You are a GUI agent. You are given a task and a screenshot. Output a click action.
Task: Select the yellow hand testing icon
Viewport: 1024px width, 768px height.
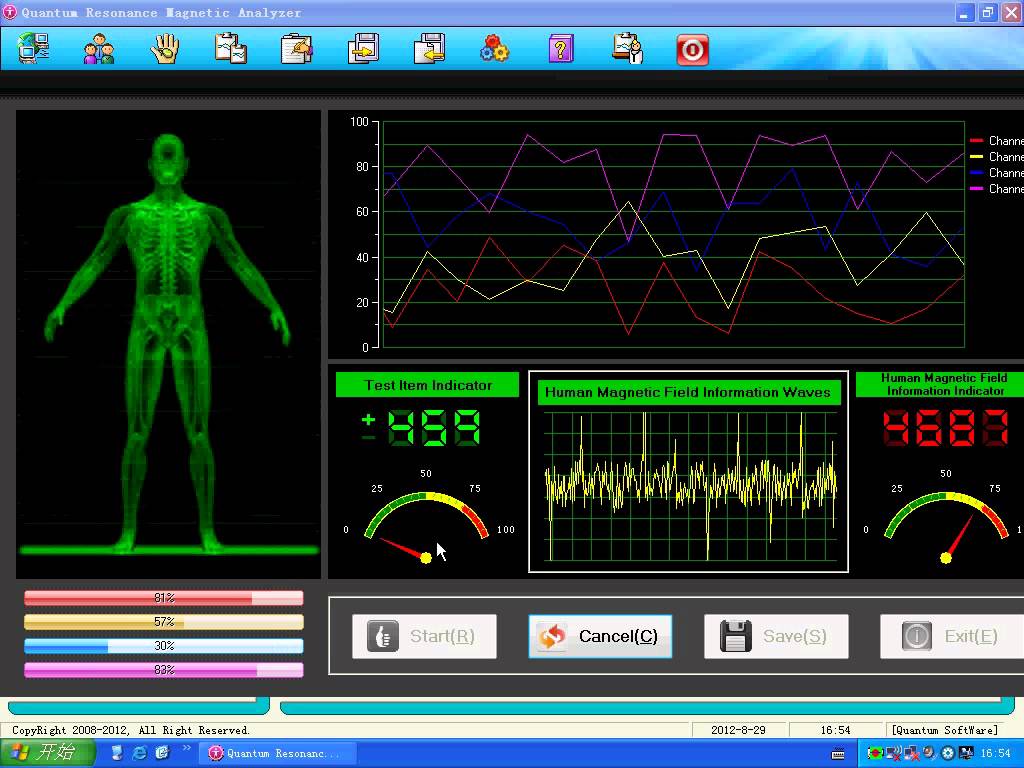(165, 48)
